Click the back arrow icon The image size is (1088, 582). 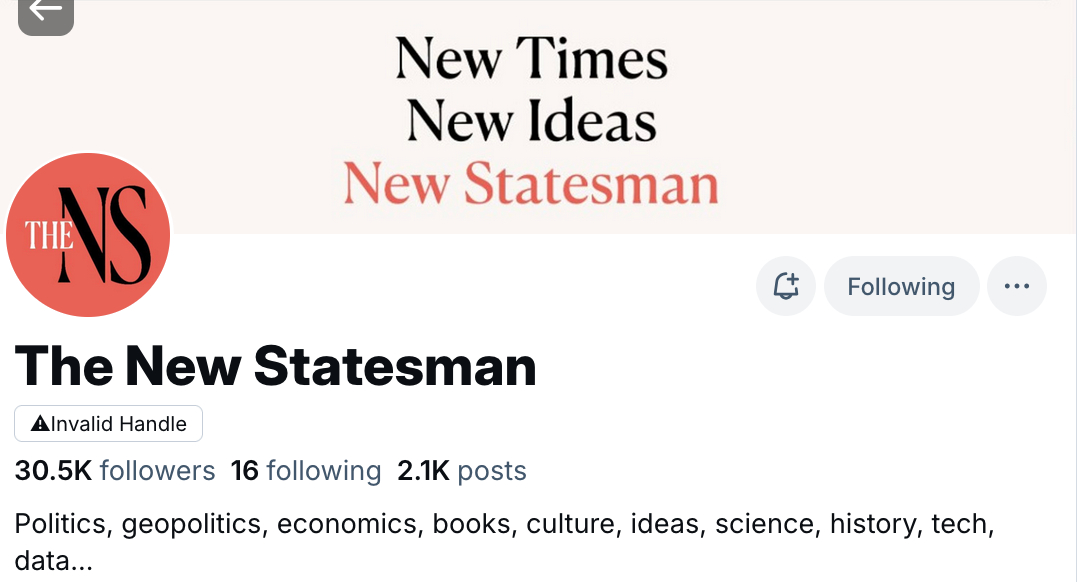pos(45,11)
